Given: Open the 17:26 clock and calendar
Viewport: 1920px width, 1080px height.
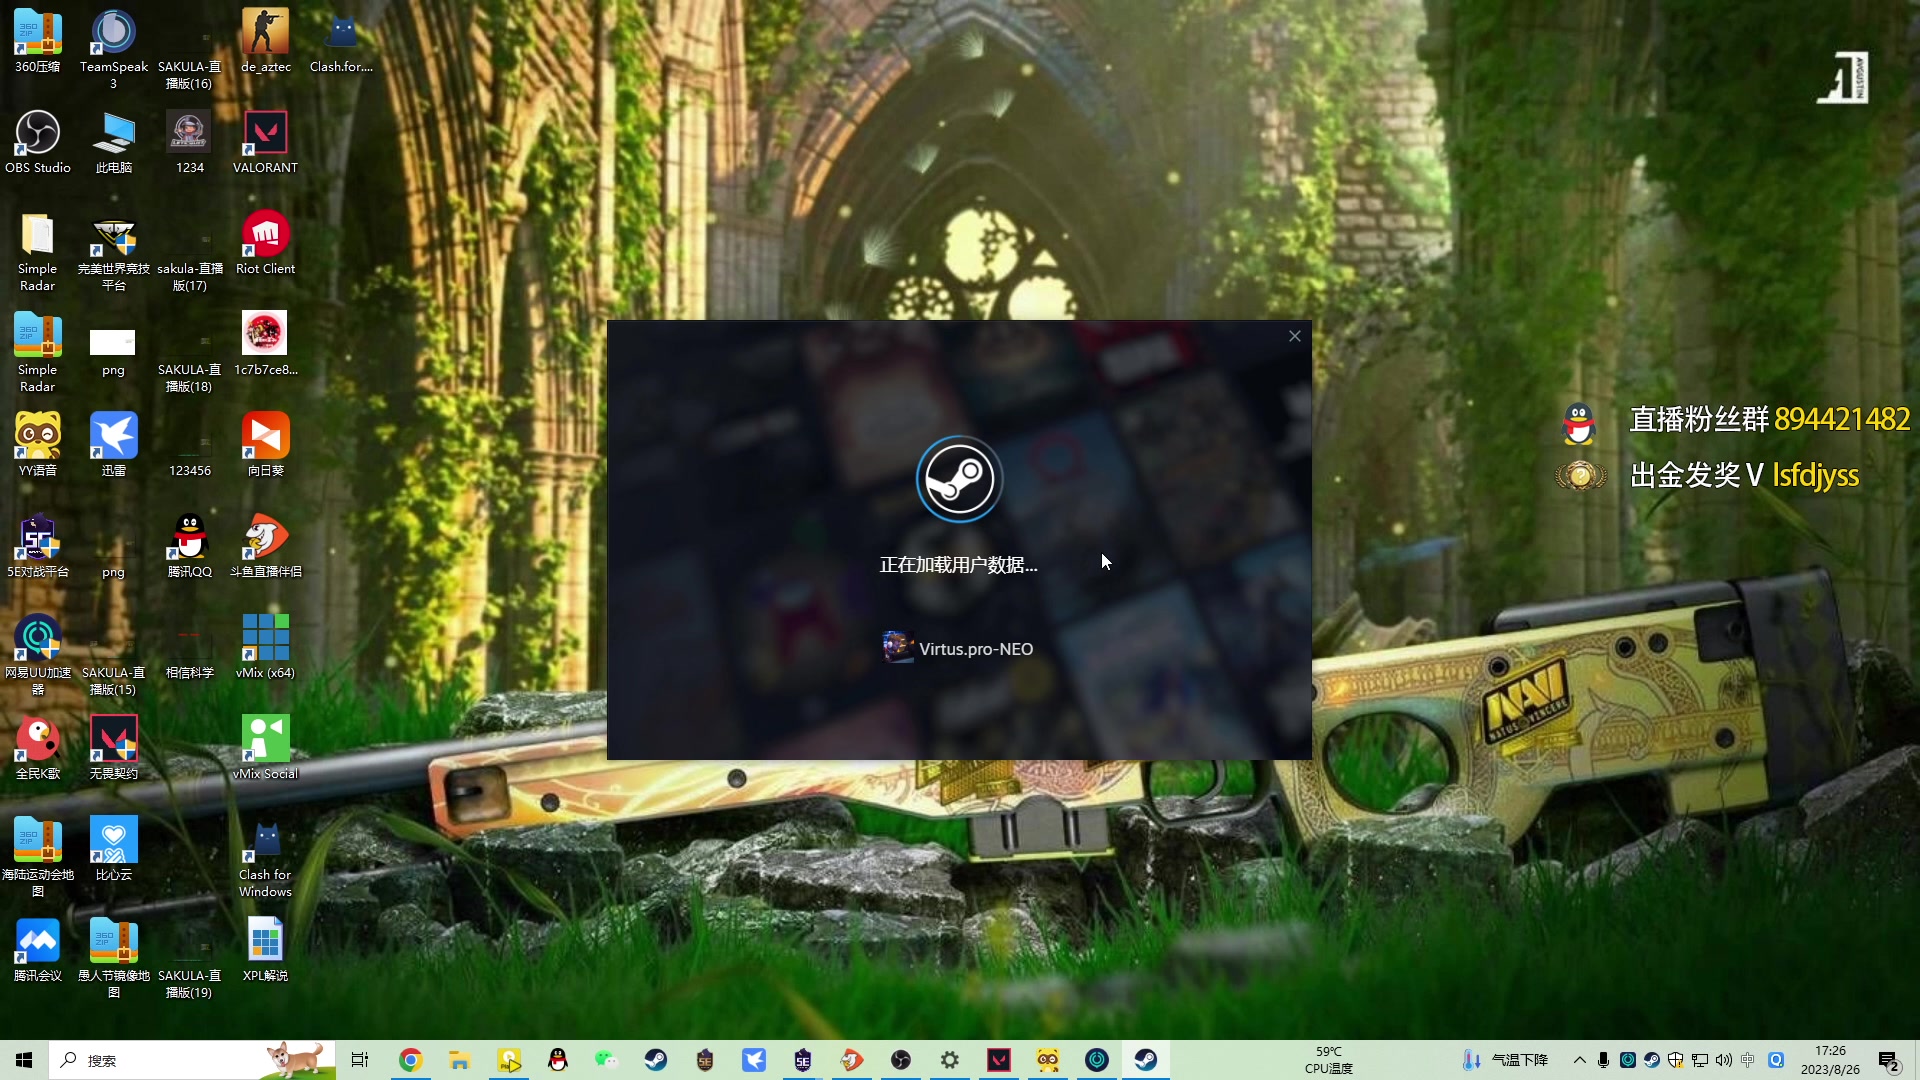Looking at the screenshot, I should (x=1830, y=1060).
